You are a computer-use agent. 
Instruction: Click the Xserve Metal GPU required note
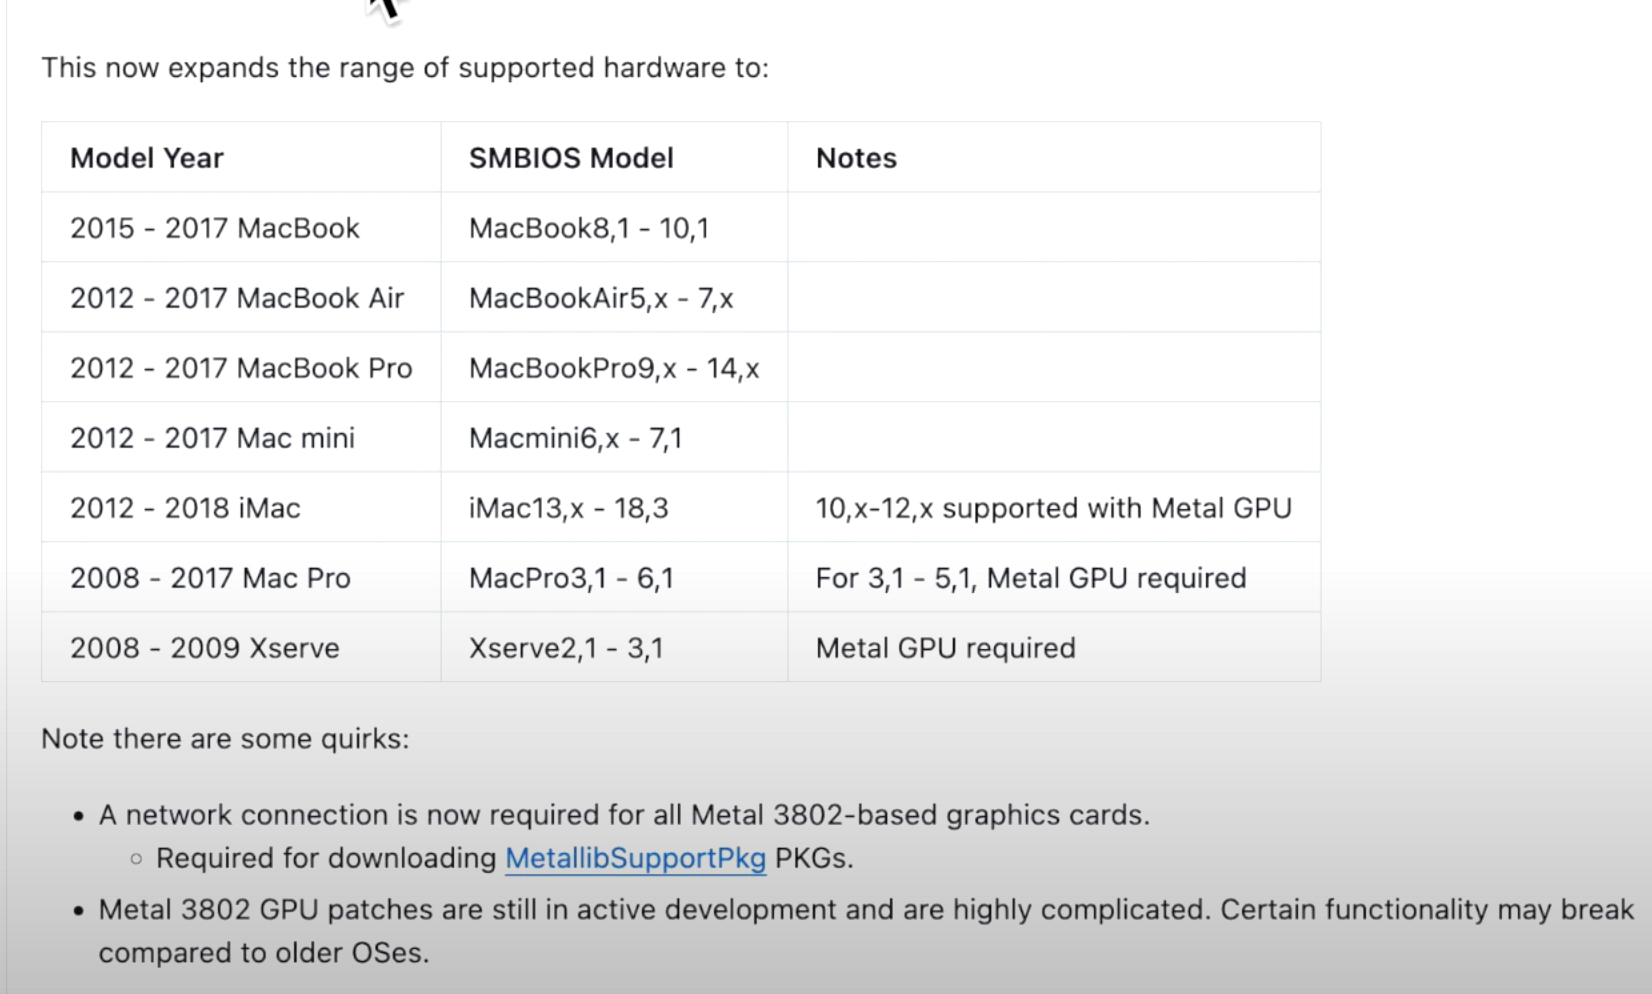pyautogui.click(x=945, y=648)
